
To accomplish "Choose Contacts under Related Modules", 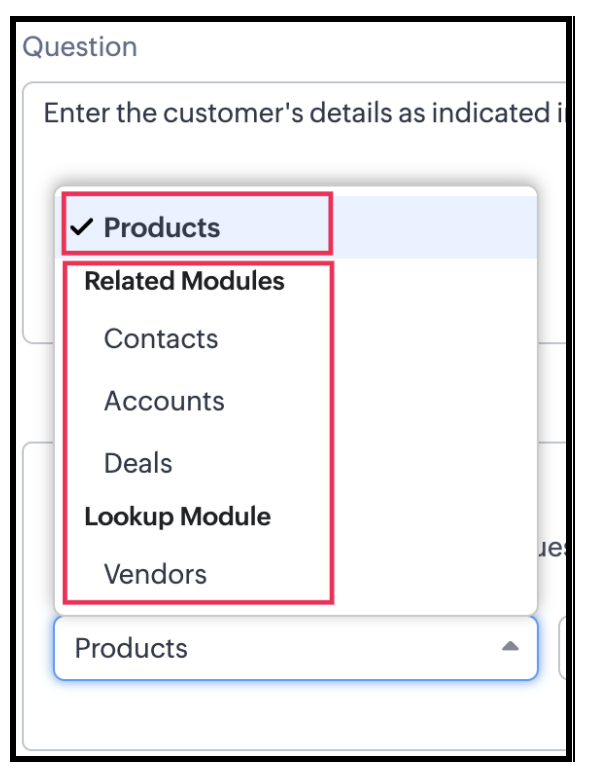I will pos(161,339).
